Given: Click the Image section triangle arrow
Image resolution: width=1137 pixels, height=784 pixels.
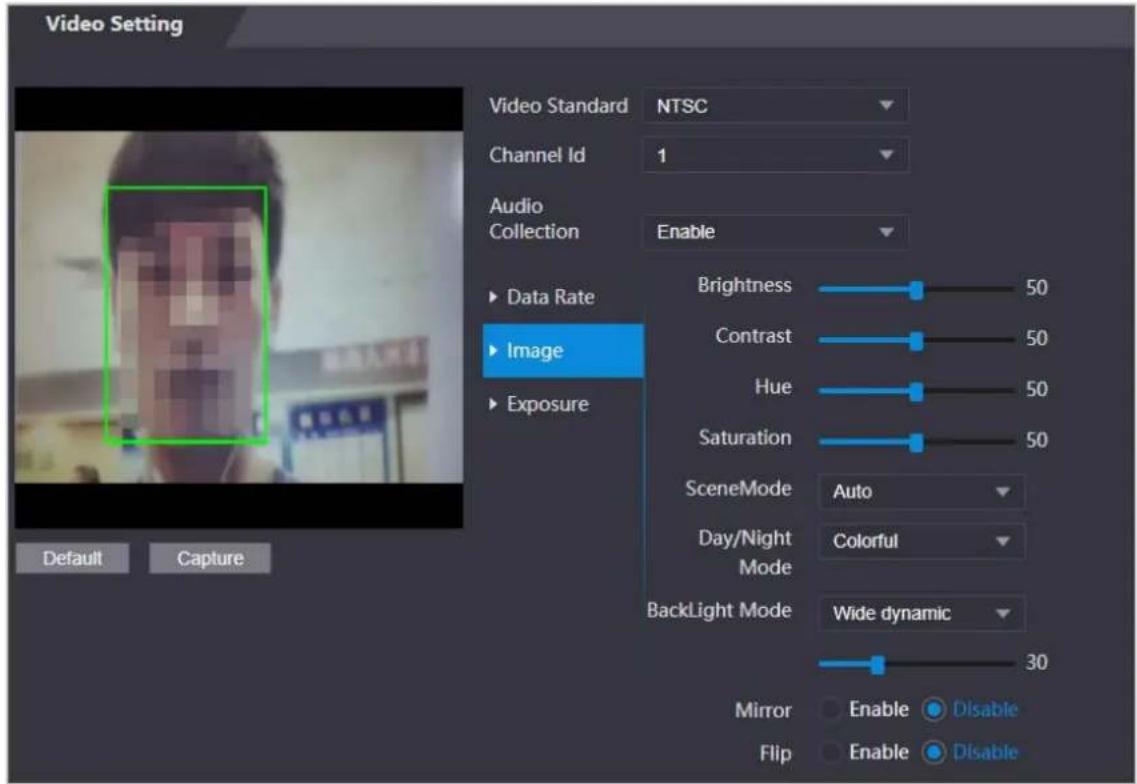Looking at the screenshot, I should coord(494,351).
